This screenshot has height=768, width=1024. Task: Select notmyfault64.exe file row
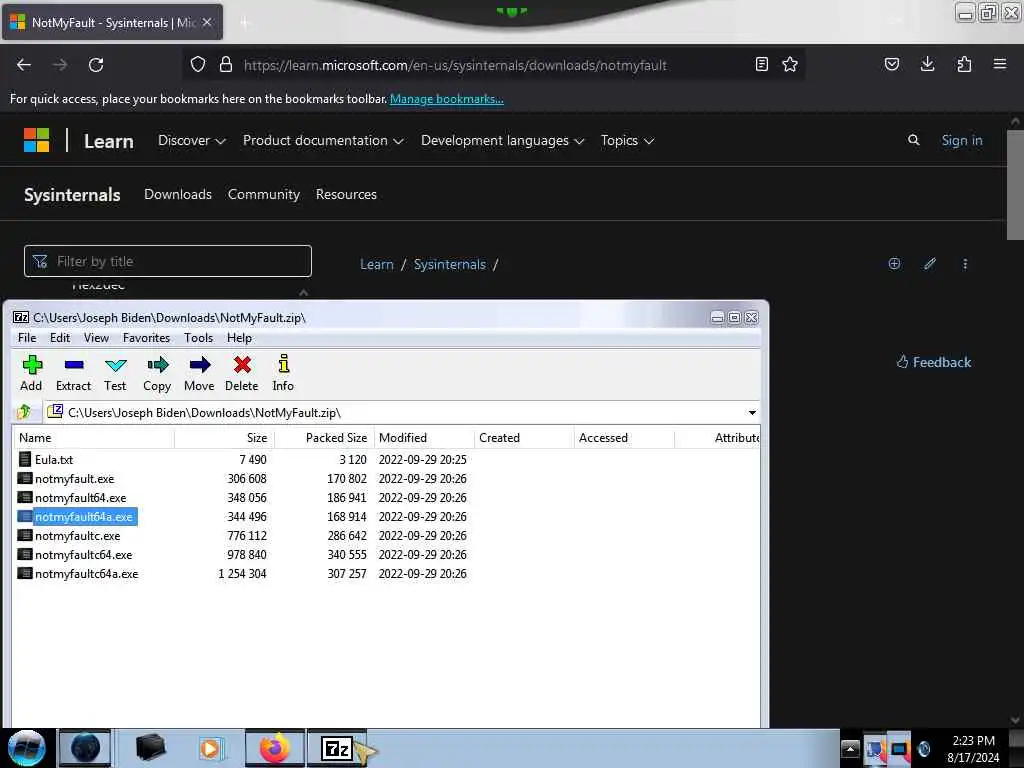coord(72,498)
